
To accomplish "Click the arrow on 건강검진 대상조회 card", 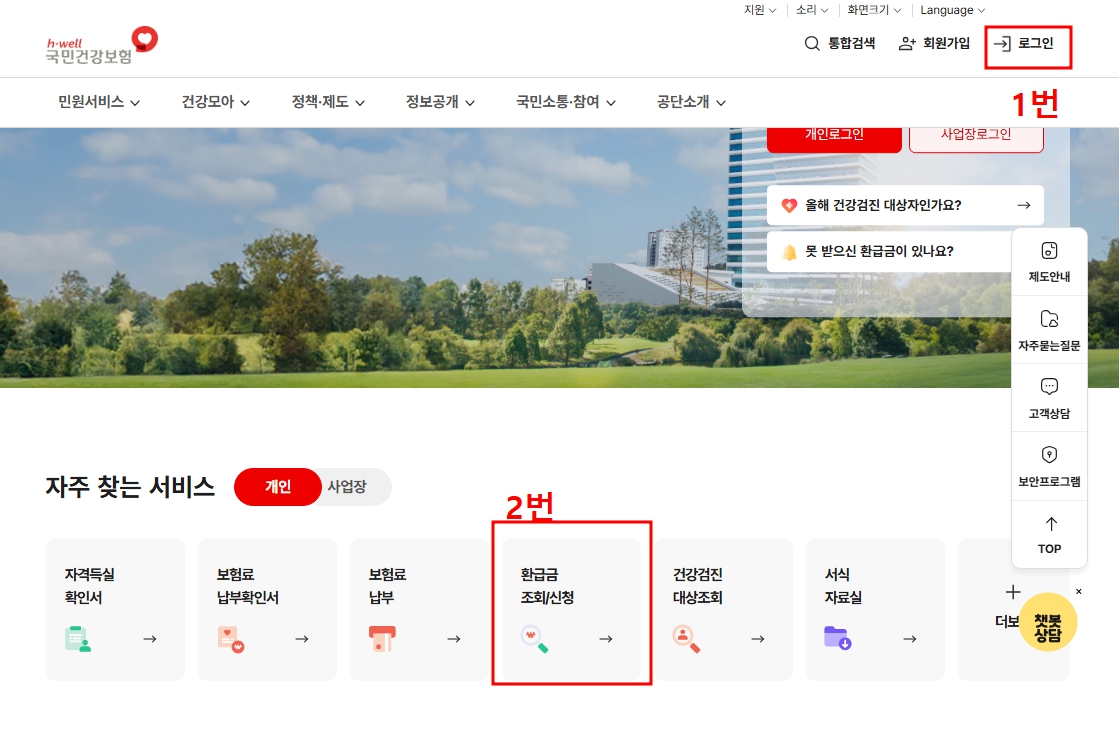I will (x=758, y=639).
